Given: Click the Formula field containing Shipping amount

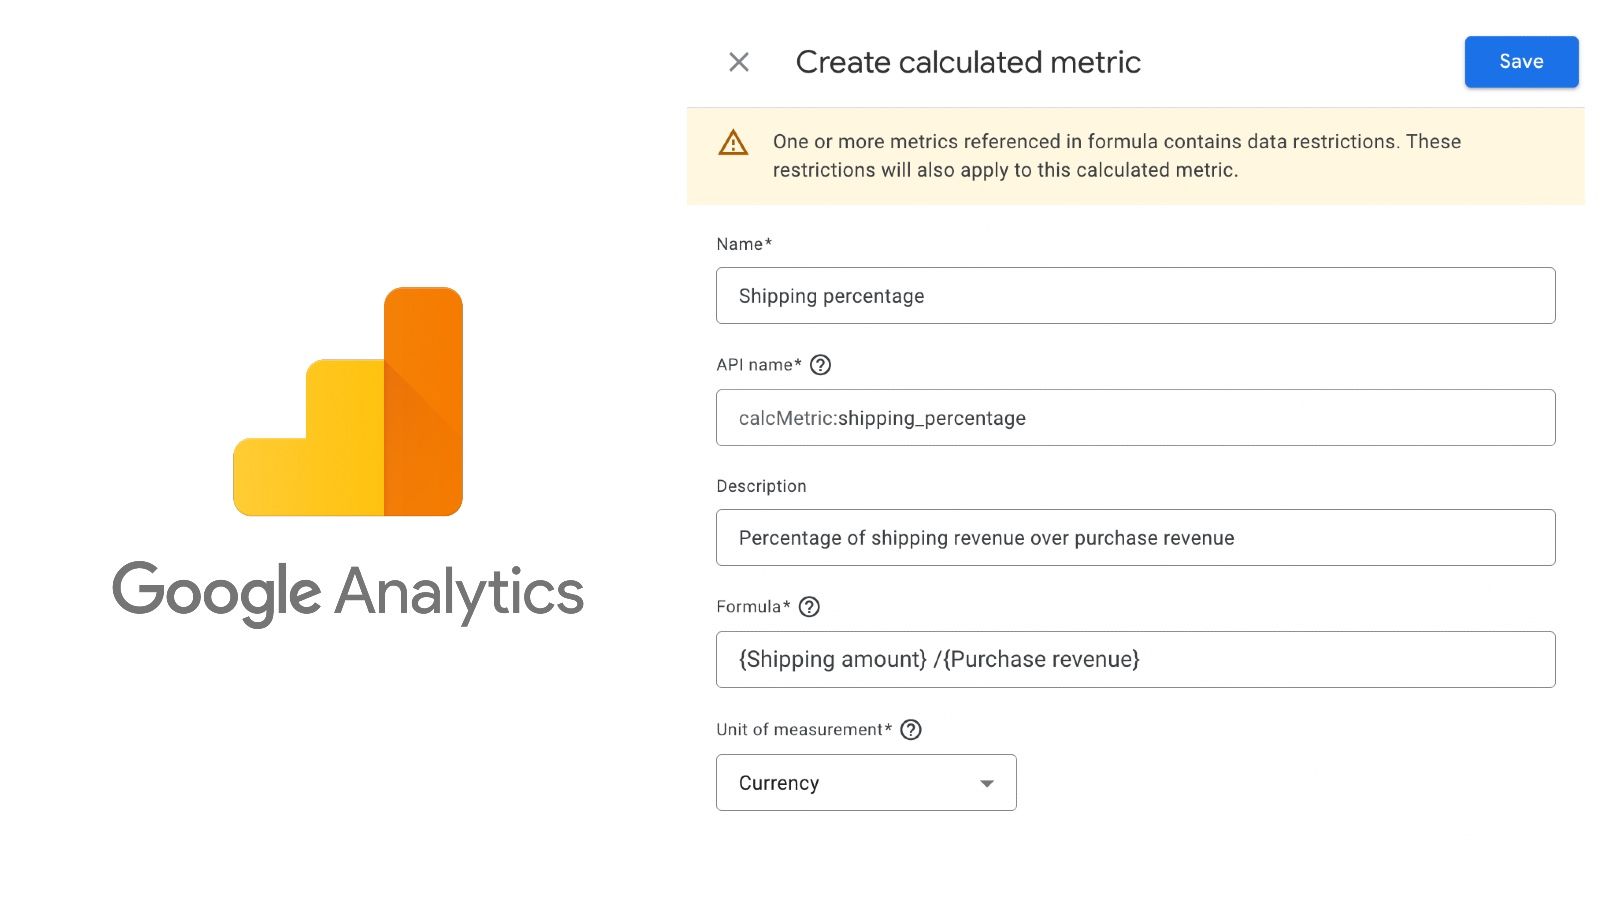Looking at the screenshot, I should [x=1135, y=659].
